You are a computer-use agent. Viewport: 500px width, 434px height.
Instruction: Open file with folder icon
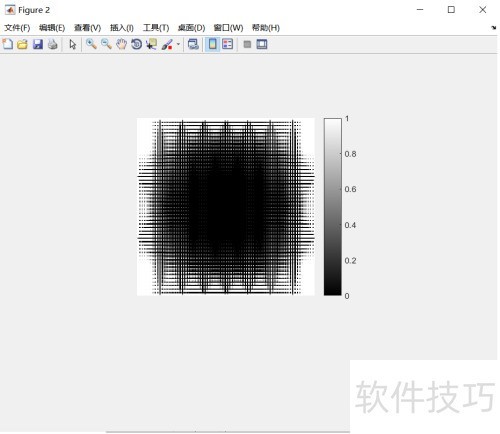[x=22, y=44]
